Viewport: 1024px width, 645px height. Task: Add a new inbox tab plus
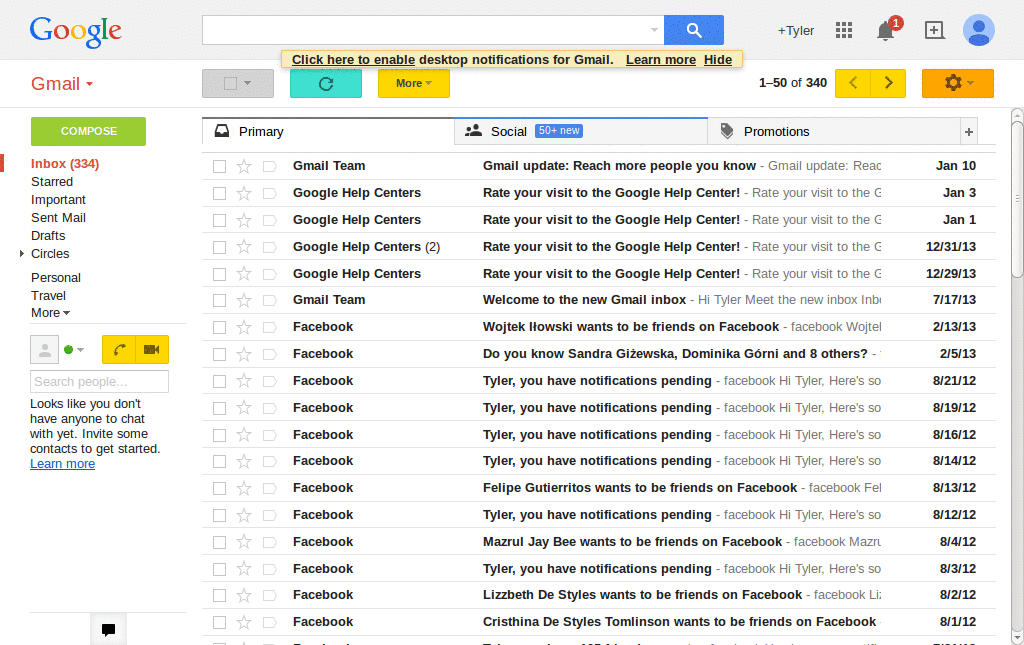tap(968, 132)
